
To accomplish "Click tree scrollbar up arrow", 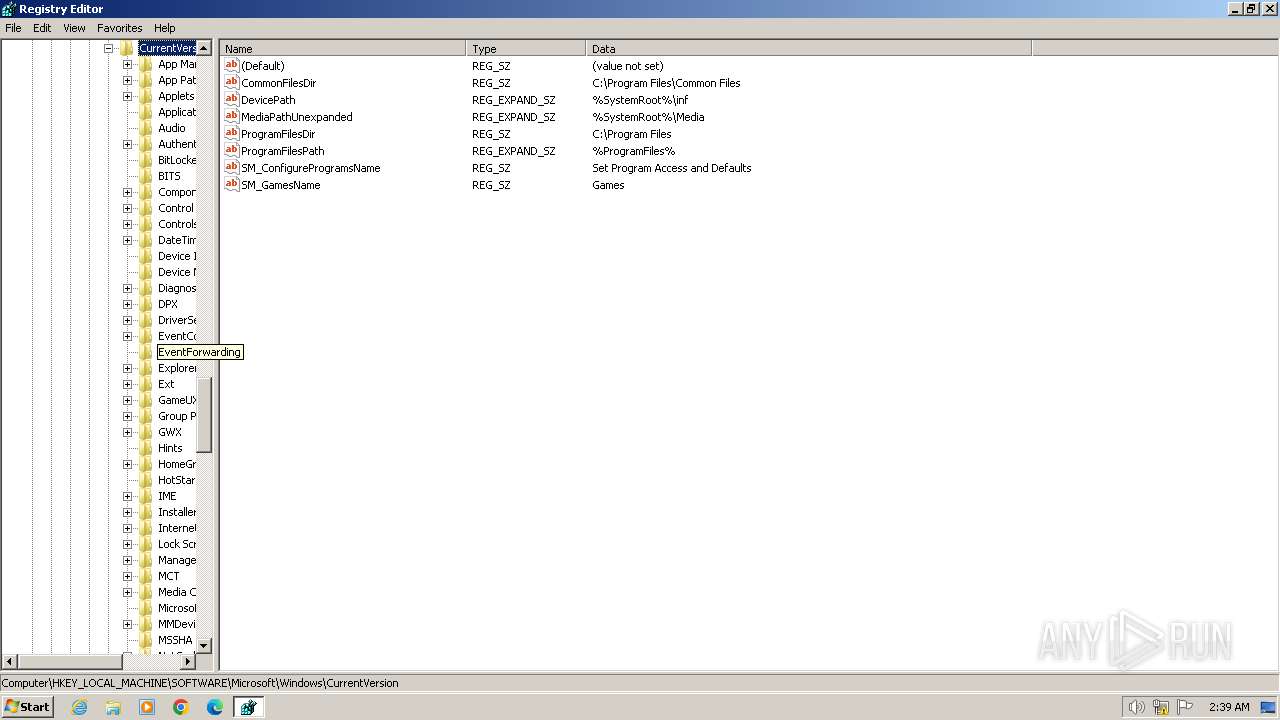I will tap(204, 48).
